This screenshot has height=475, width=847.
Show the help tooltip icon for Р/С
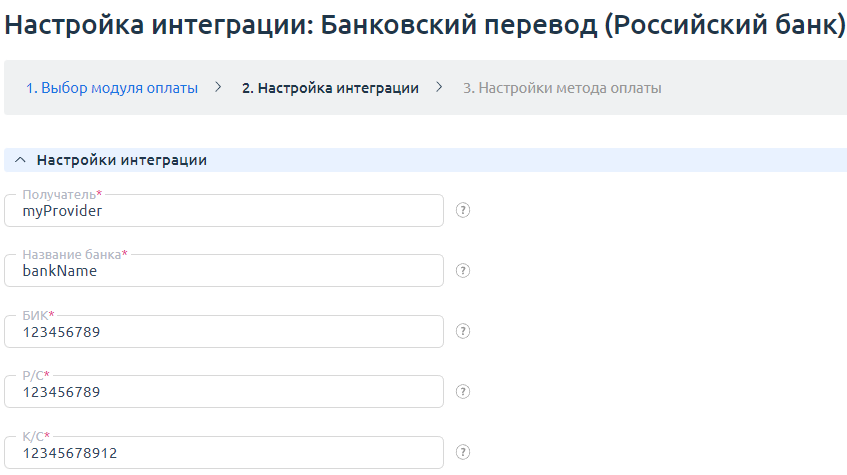coord(463,391)
